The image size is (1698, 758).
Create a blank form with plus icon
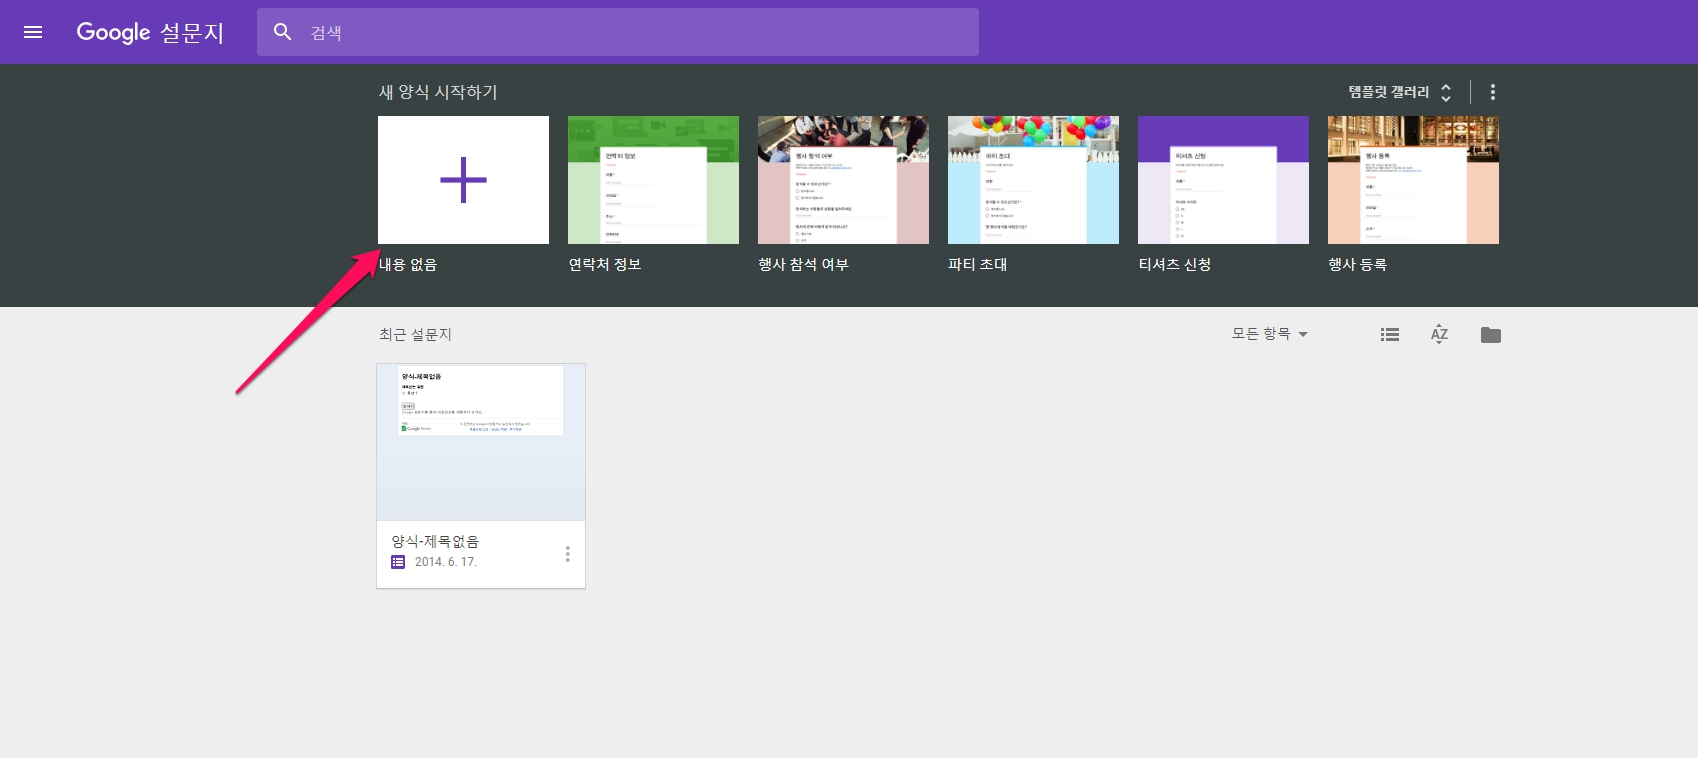click(x=463, y=180)
